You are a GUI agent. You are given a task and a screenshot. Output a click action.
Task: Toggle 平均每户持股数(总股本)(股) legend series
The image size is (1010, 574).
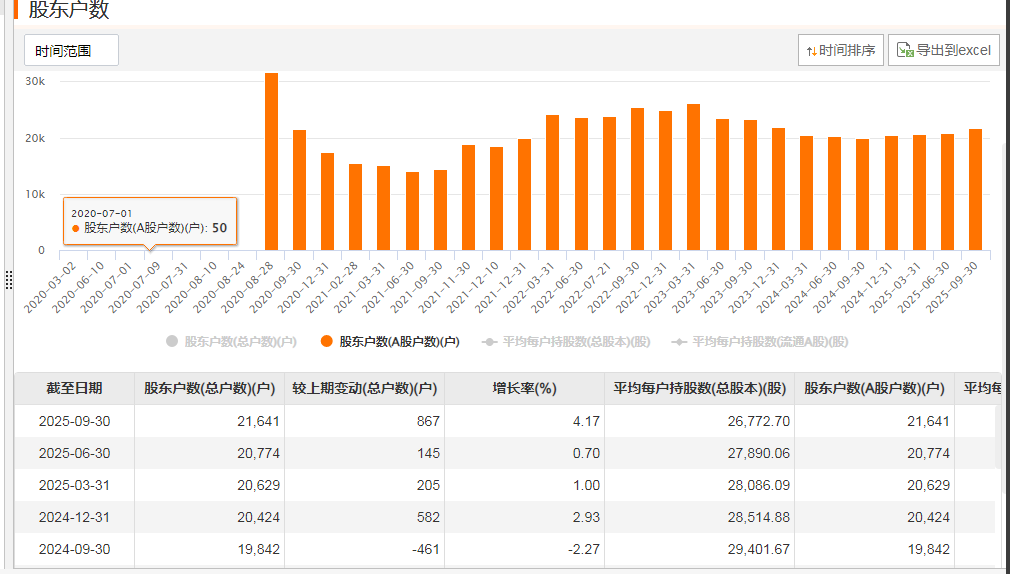pyautogui.click(x=566, y=341)
